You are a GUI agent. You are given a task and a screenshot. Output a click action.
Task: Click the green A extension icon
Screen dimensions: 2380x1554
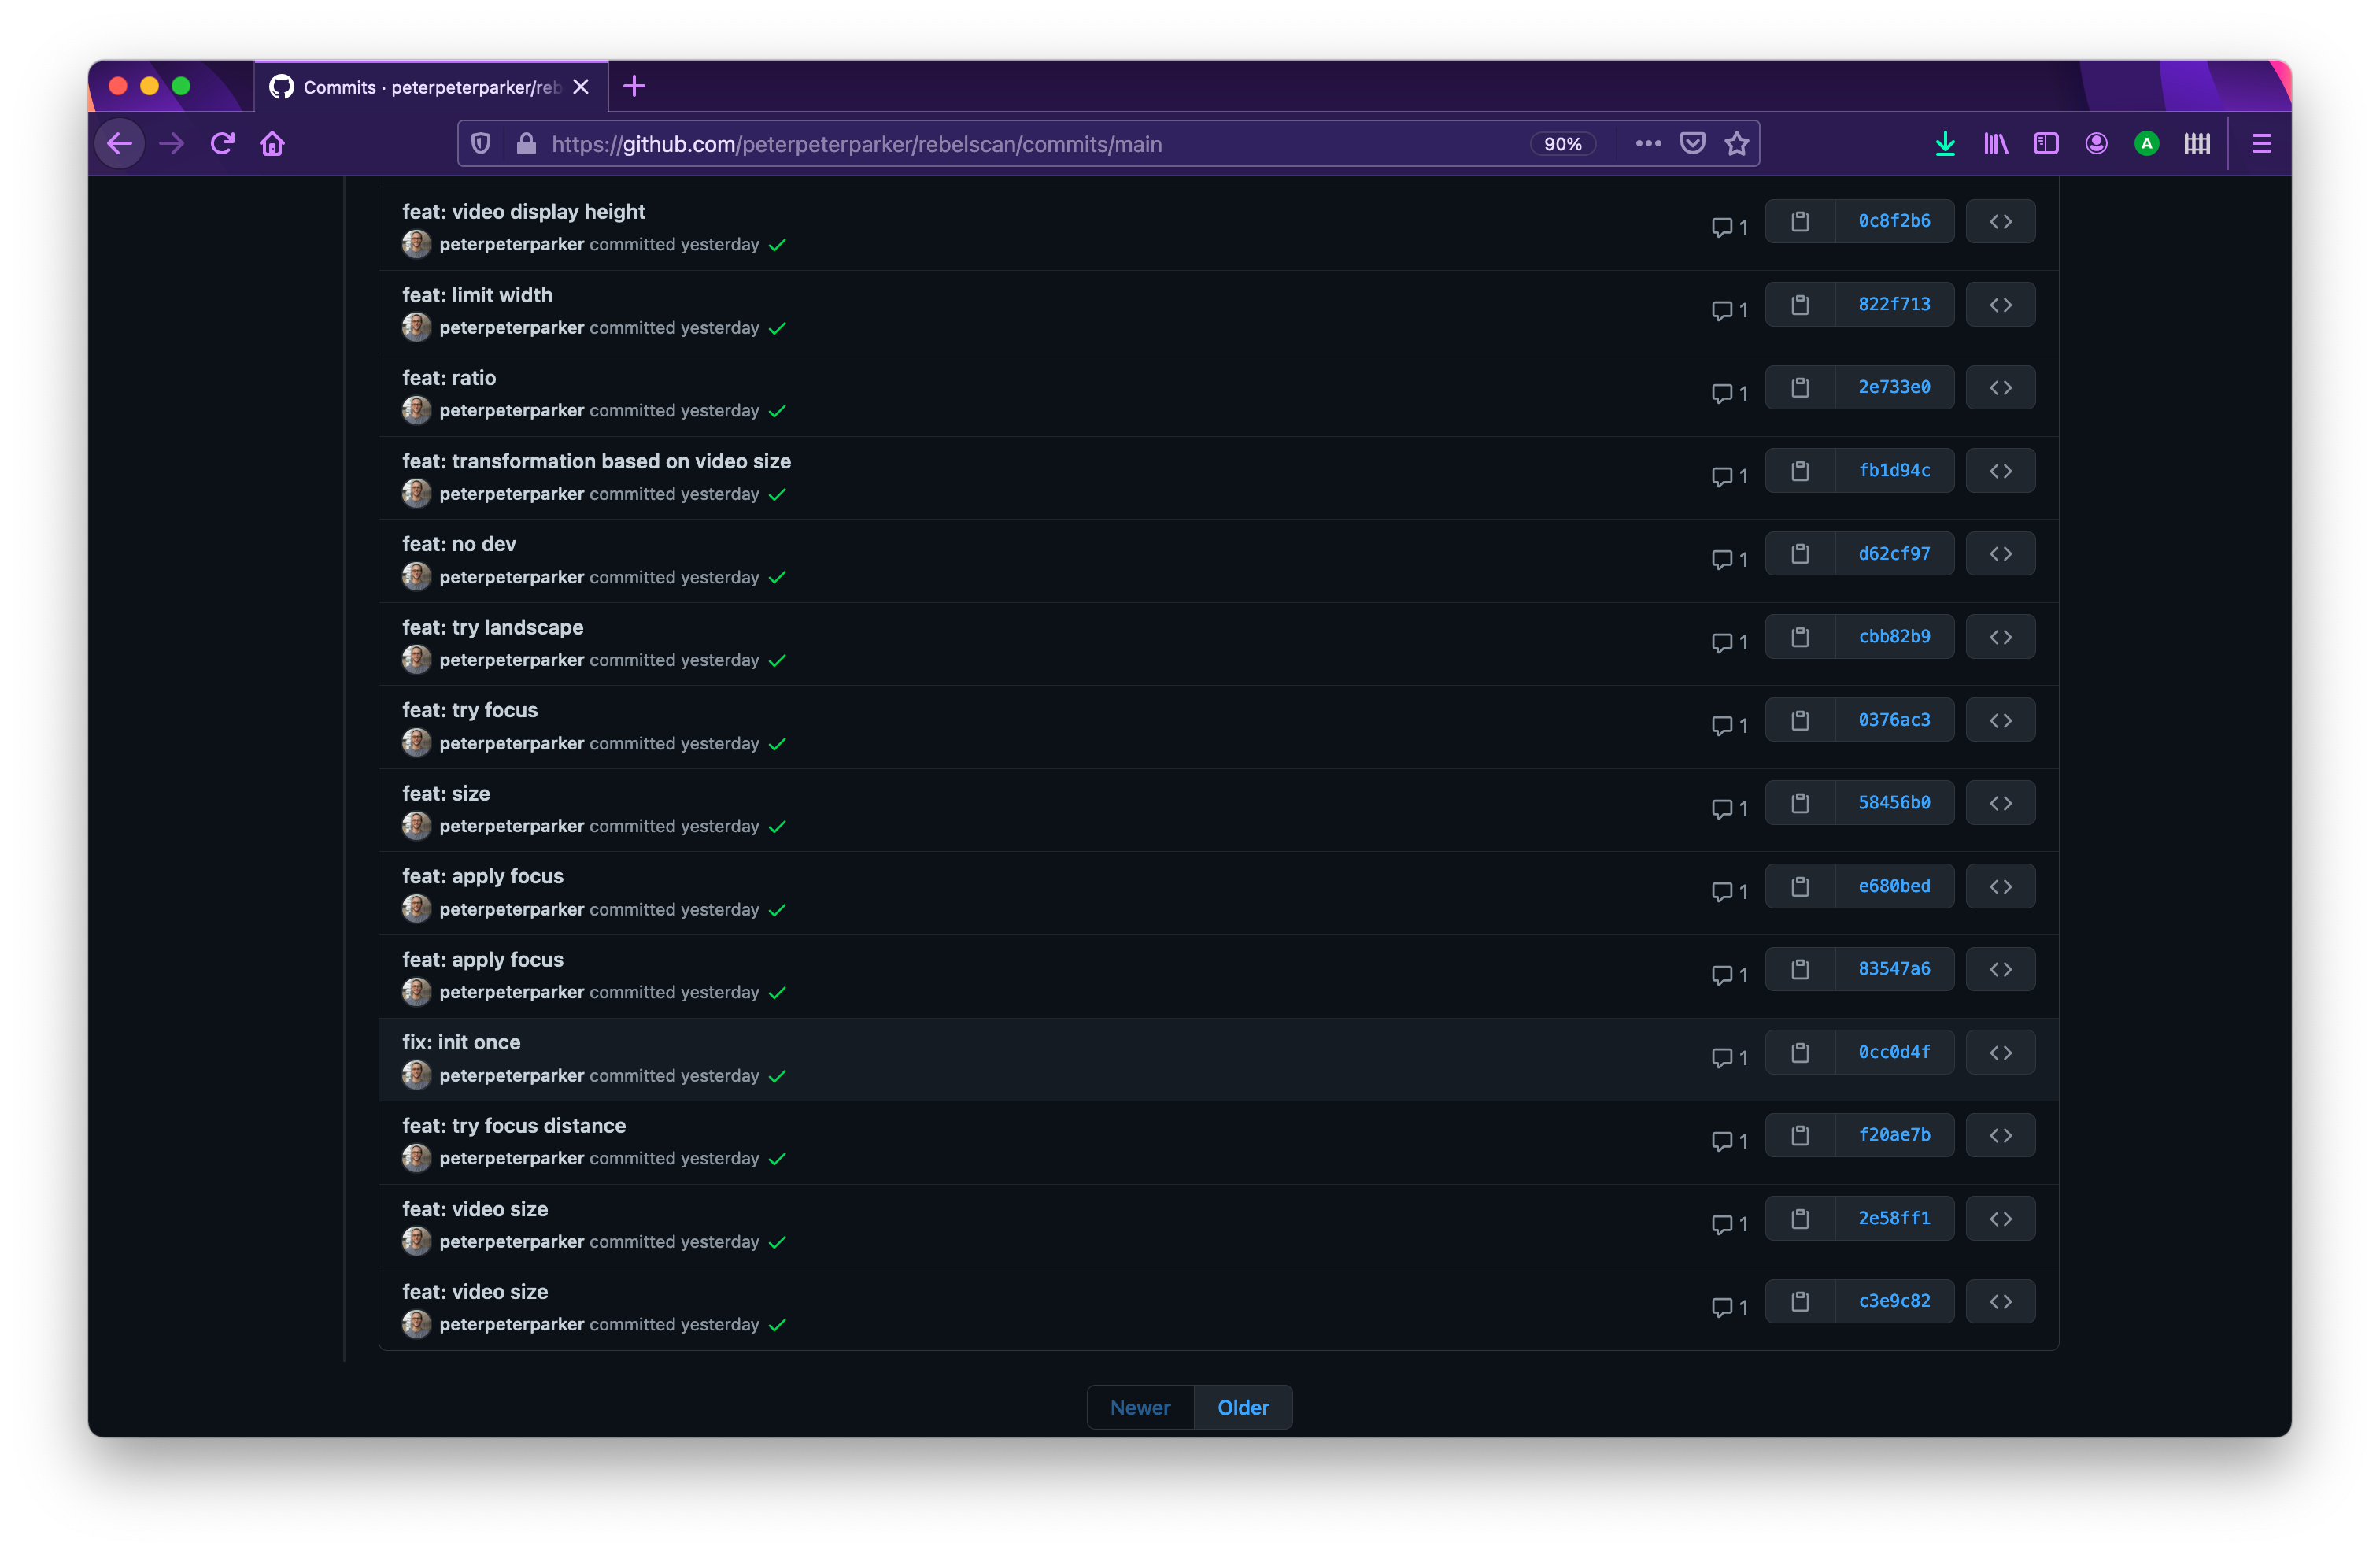2146,144
